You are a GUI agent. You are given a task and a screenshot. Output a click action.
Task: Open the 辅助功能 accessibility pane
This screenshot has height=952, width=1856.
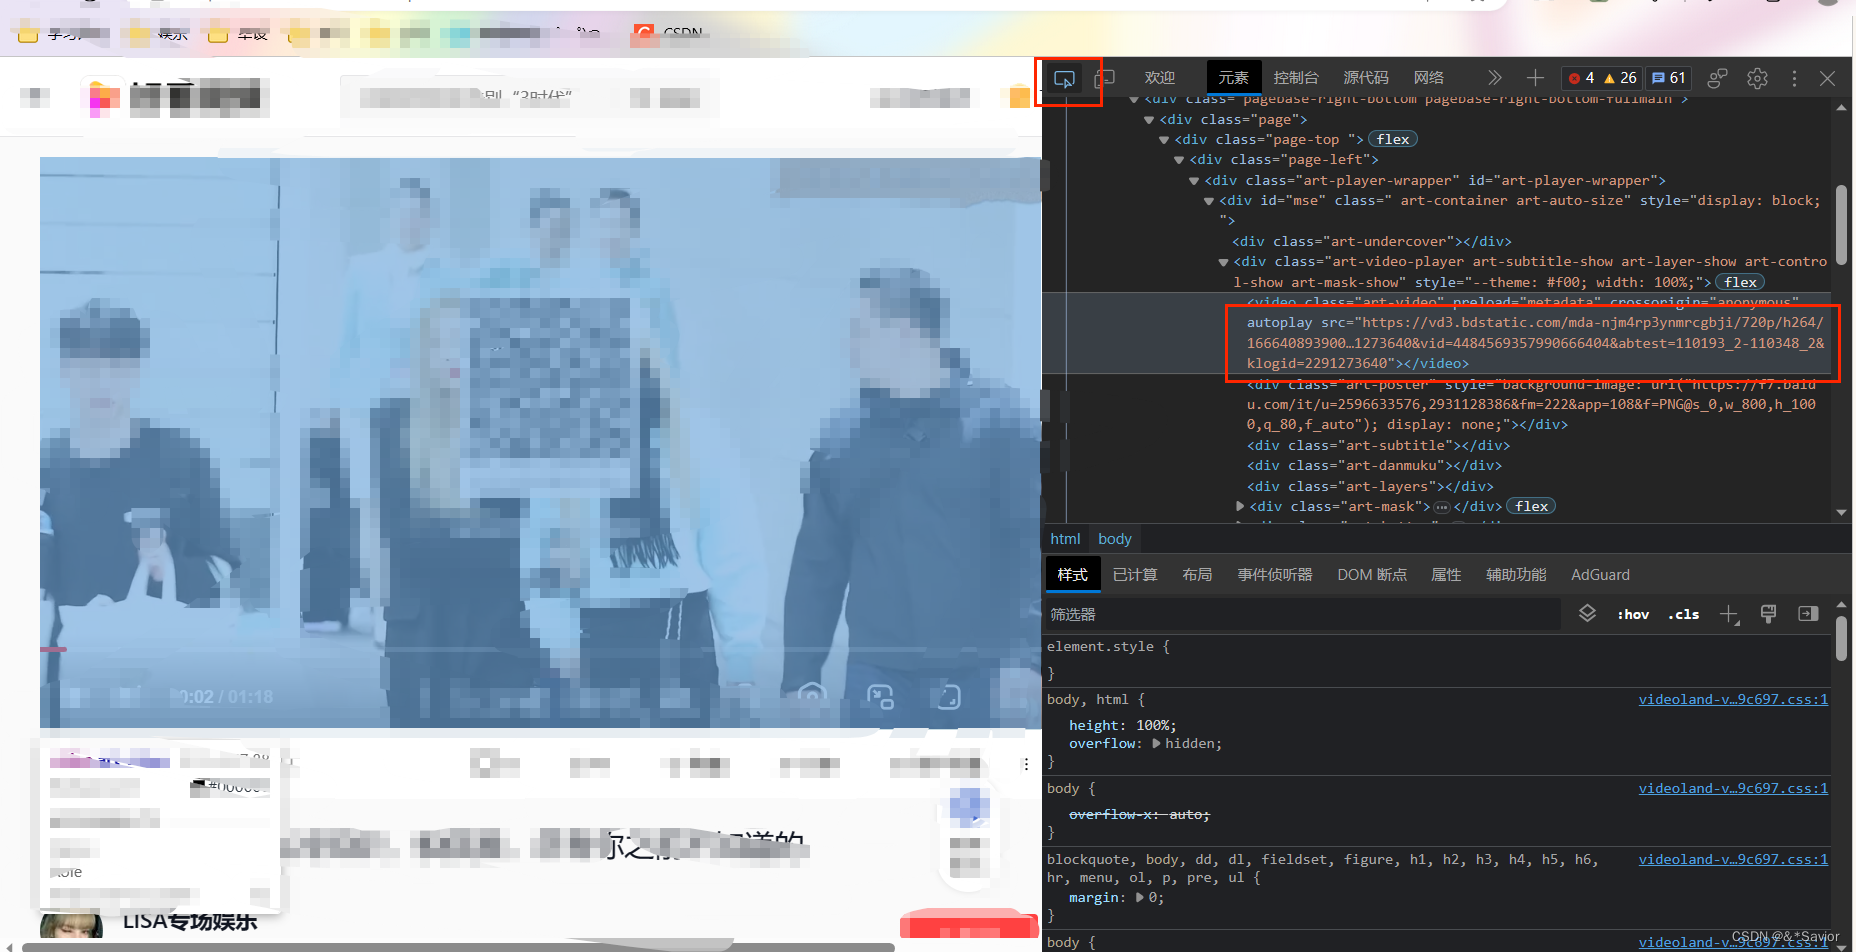[1516, 575]
